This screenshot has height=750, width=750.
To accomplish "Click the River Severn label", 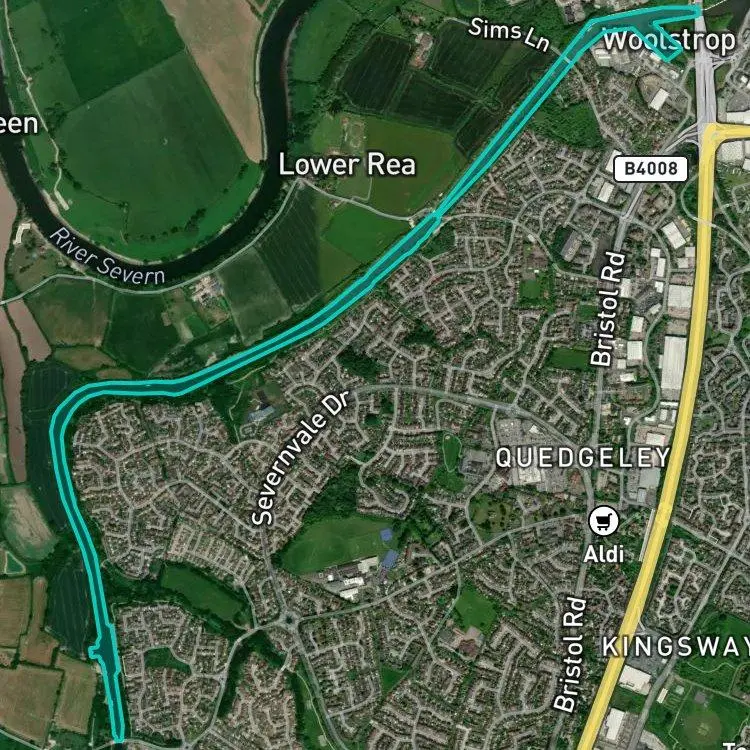I will pyautogui.click(x=107, y=257).
